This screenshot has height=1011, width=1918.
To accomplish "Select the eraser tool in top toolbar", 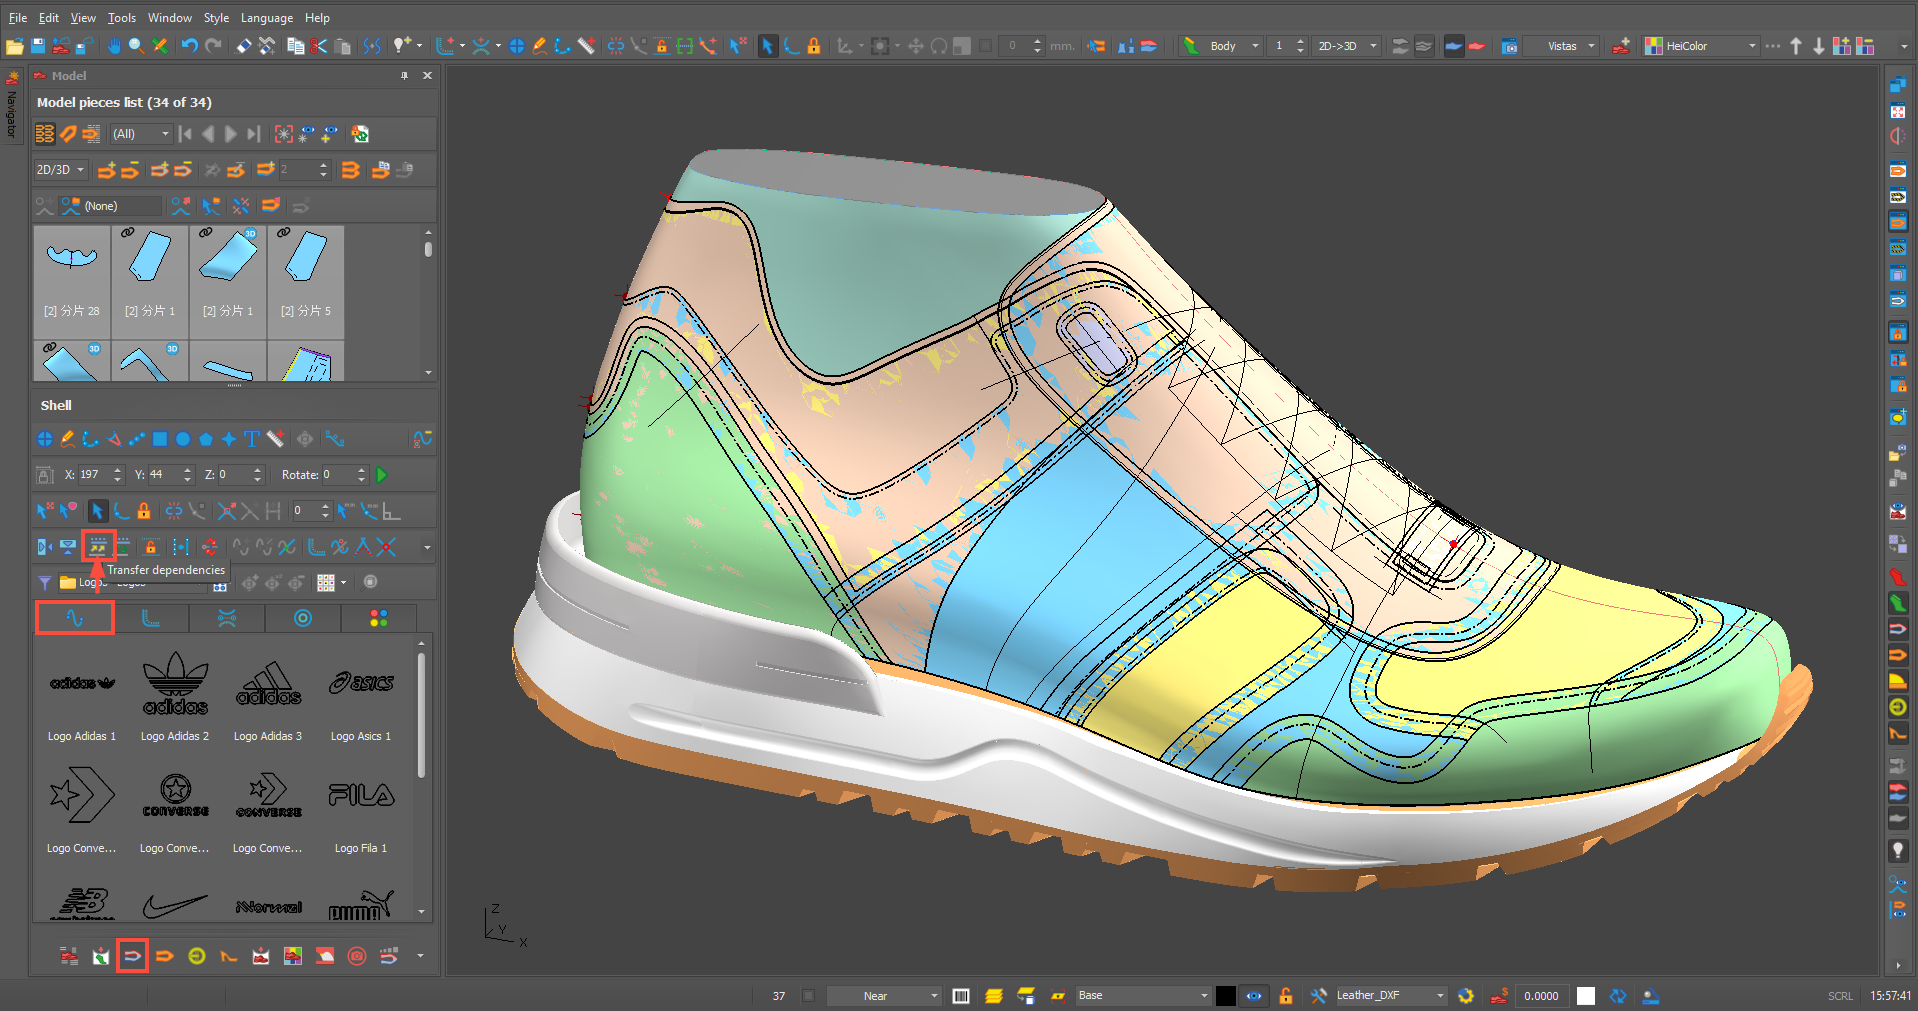I will 243,46.
